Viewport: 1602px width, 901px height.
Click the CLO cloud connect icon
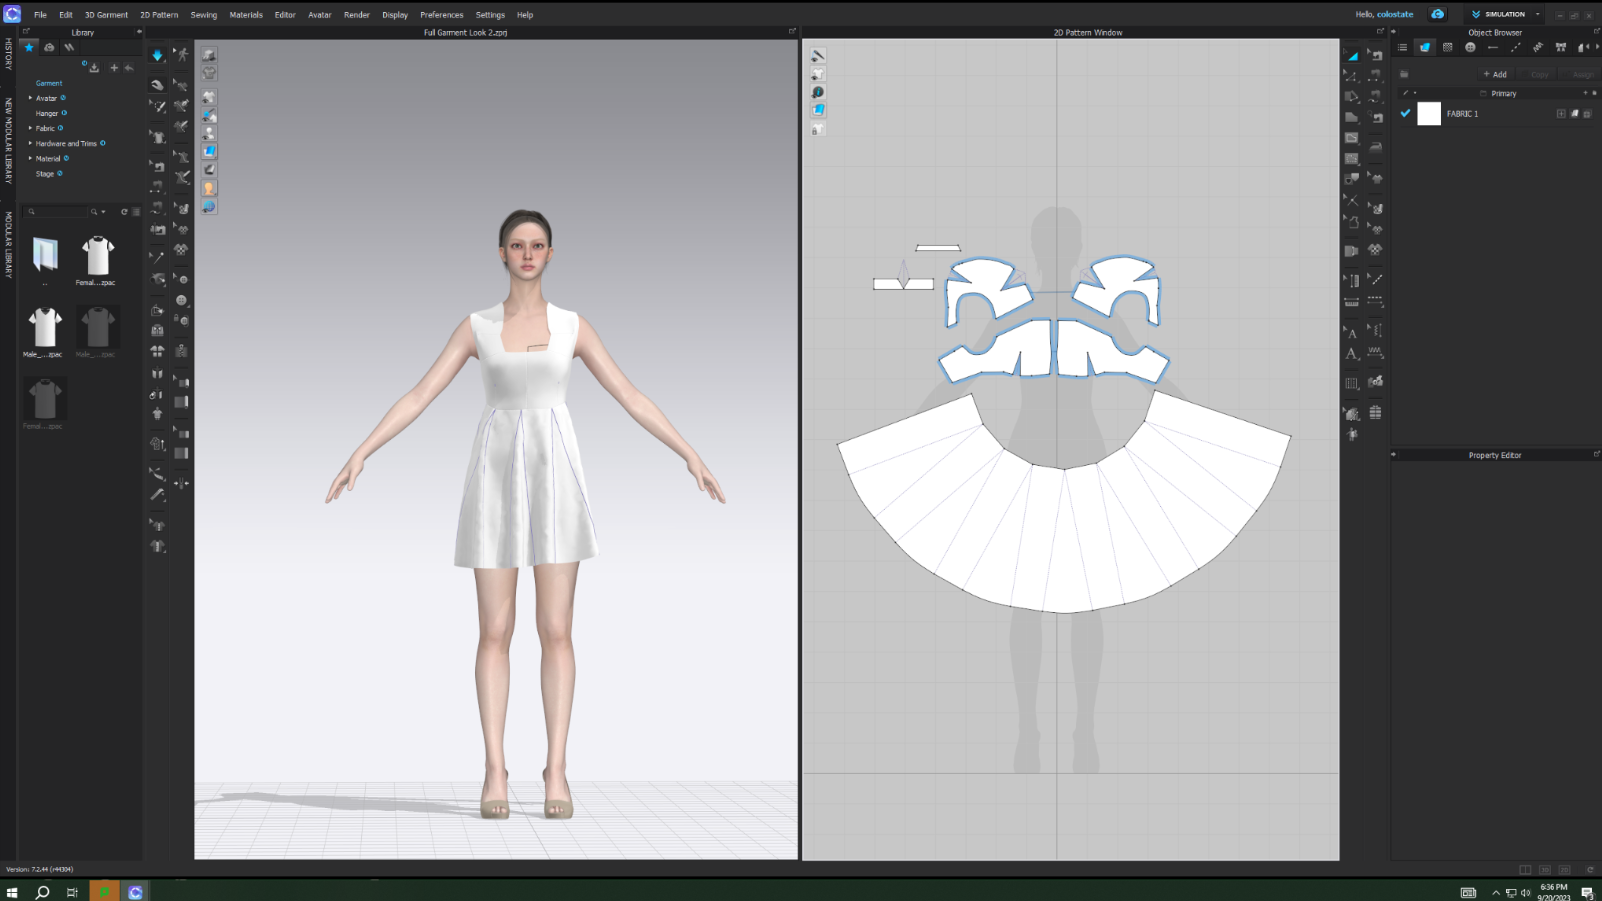coord(1438,14)
